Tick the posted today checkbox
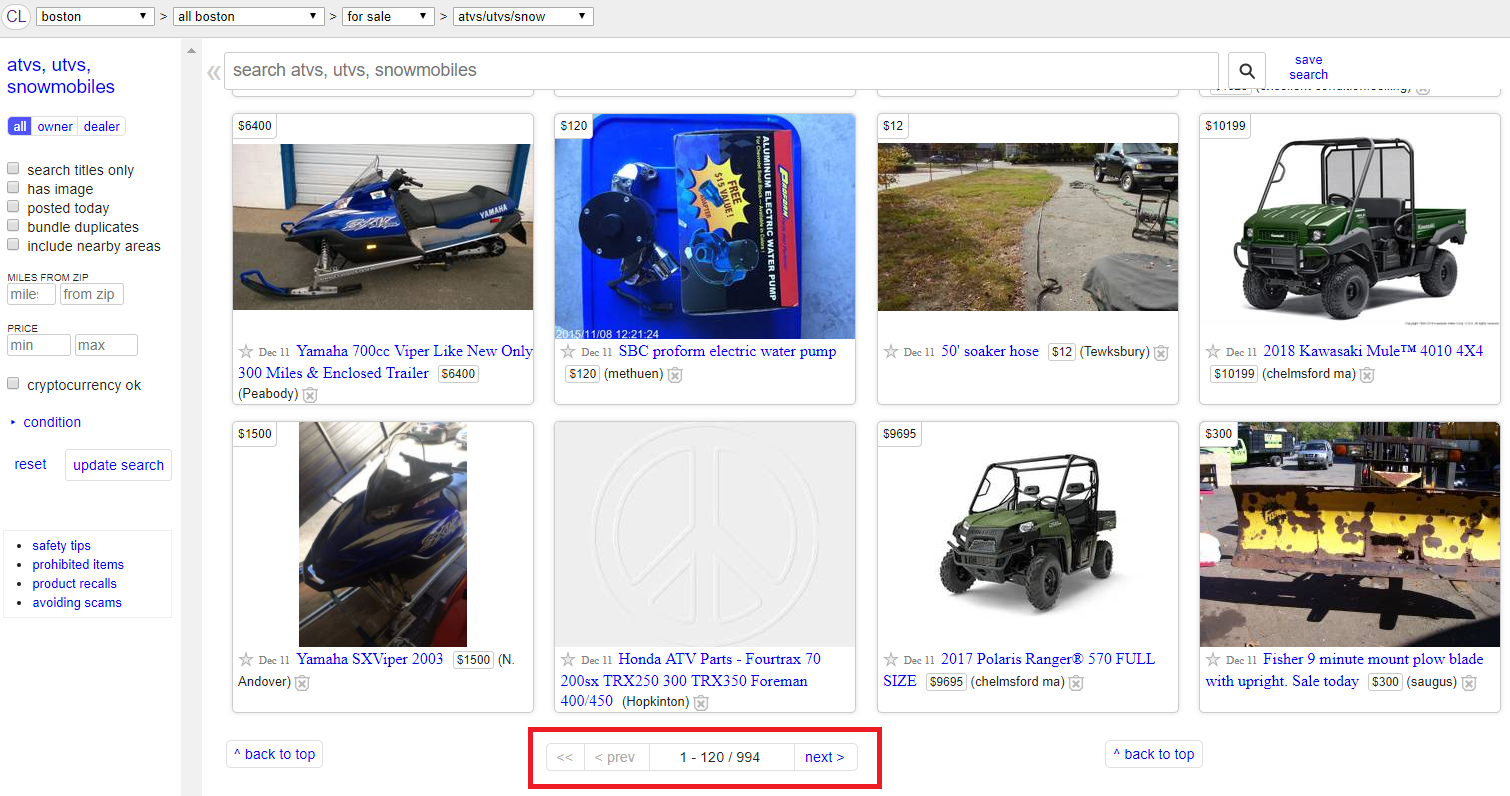This screenshot has width=1510, height=796. click(13, 207)
